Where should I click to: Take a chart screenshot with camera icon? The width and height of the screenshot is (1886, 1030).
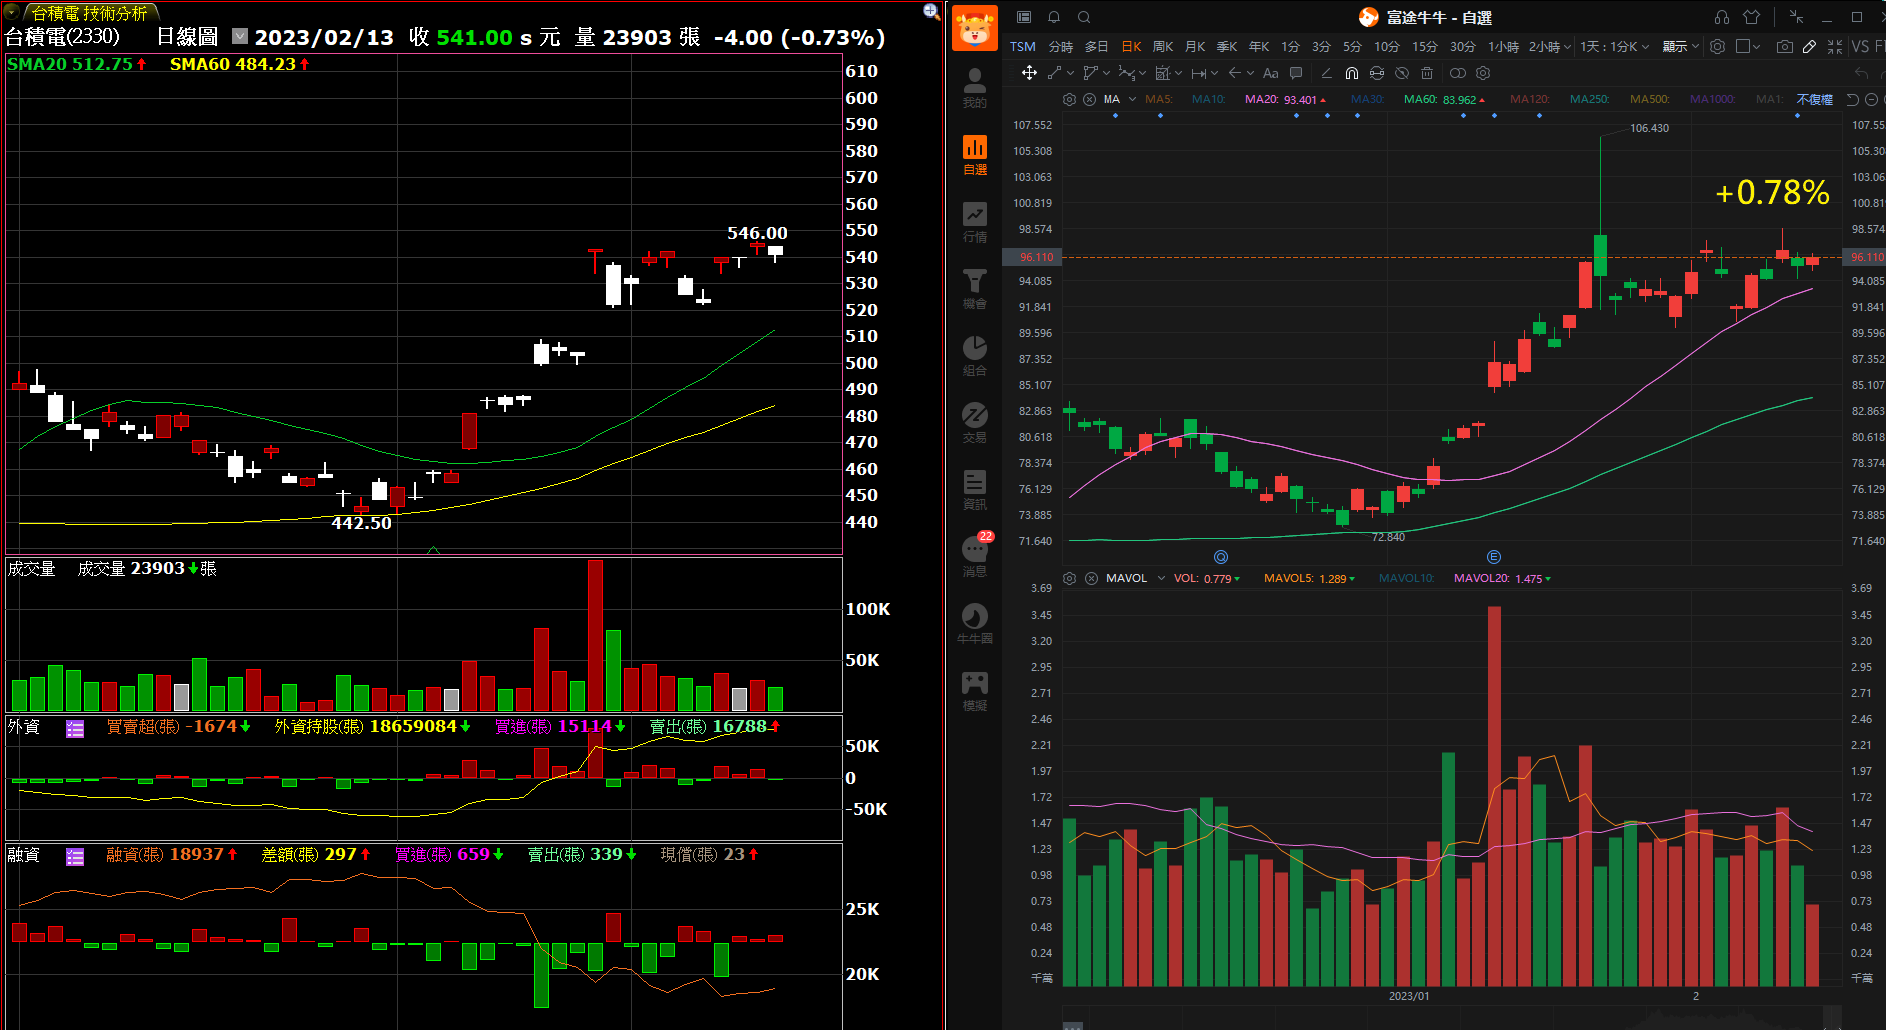point(1784,46)
